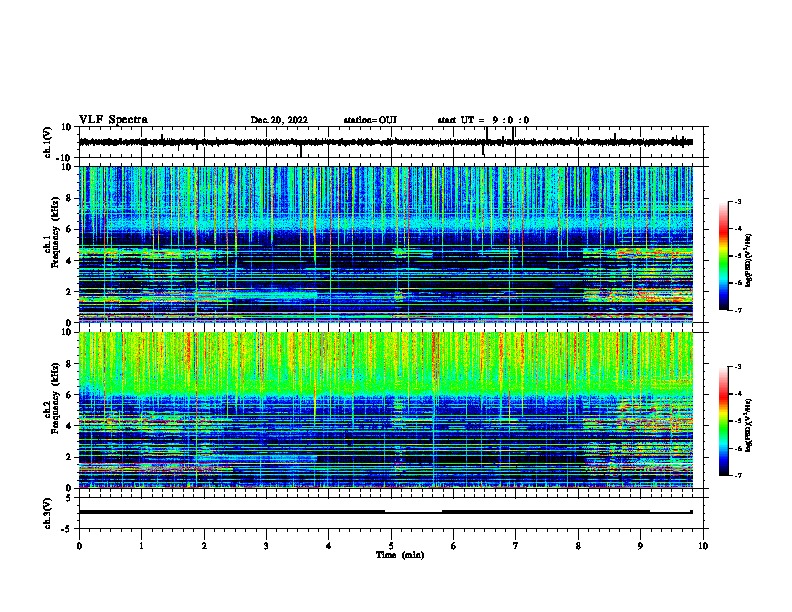
Task: Click the "station=OUI" header text
Action: 370,120
